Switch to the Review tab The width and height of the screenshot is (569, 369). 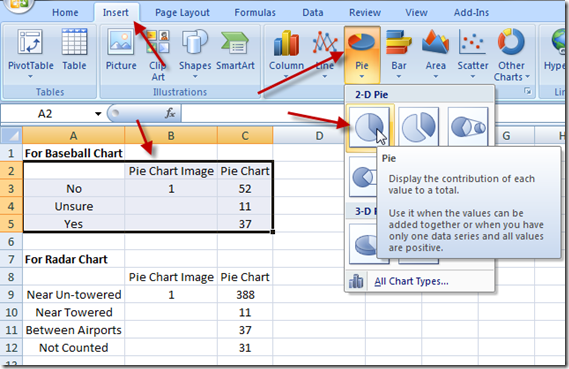click(x=365, y=13)
